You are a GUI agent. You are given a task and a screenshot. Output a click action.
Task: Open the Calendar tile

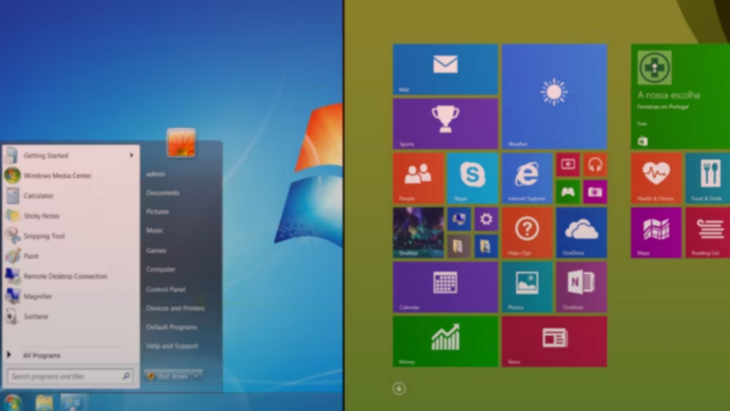(445, 287)
